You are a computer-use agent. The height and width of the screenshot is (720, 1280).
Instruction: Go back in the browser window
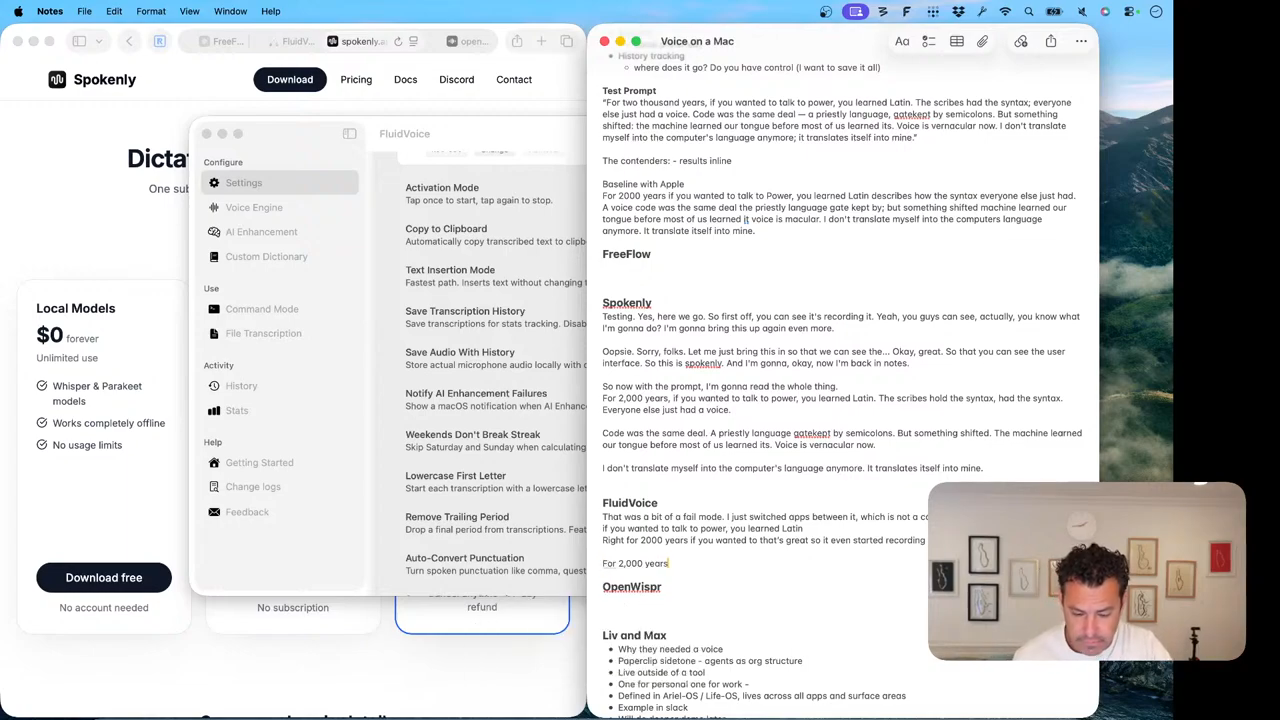point(129,41)
